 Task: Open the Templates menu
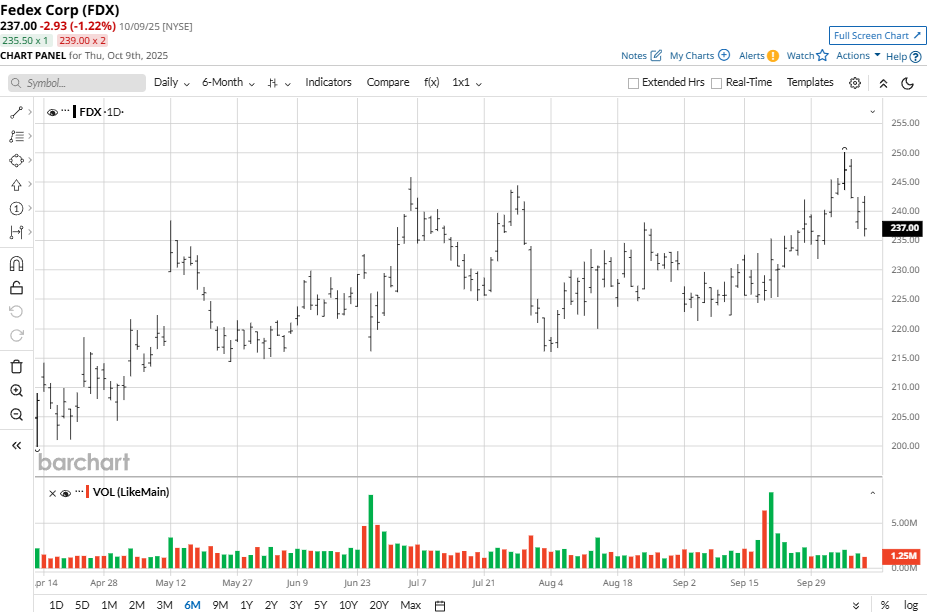coord(810,82)
